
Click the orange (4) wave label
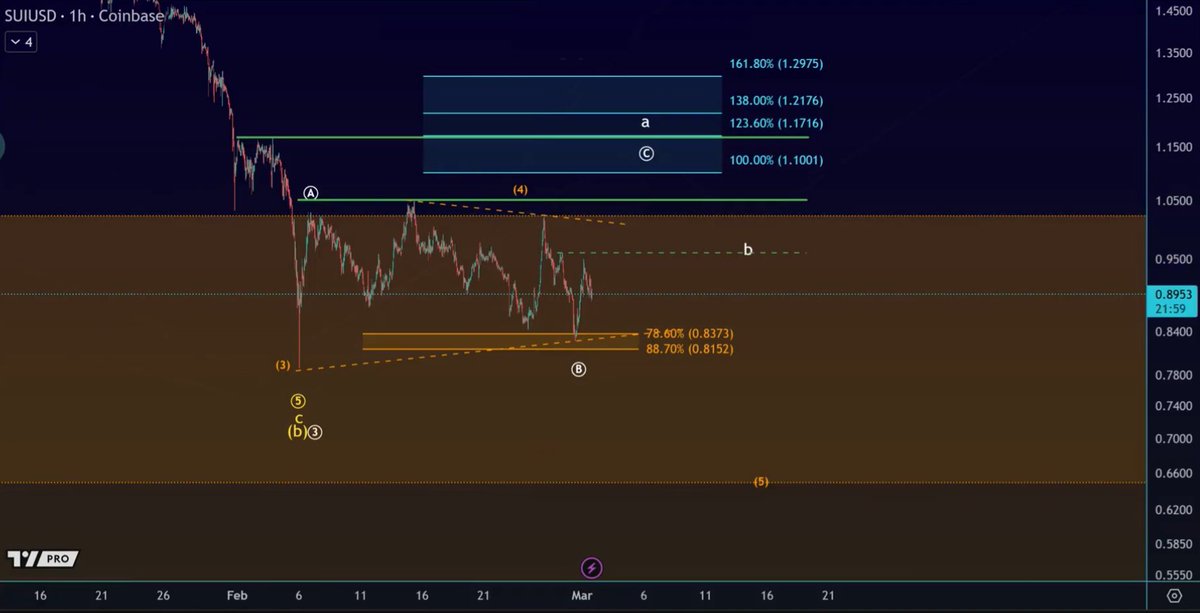520,189
